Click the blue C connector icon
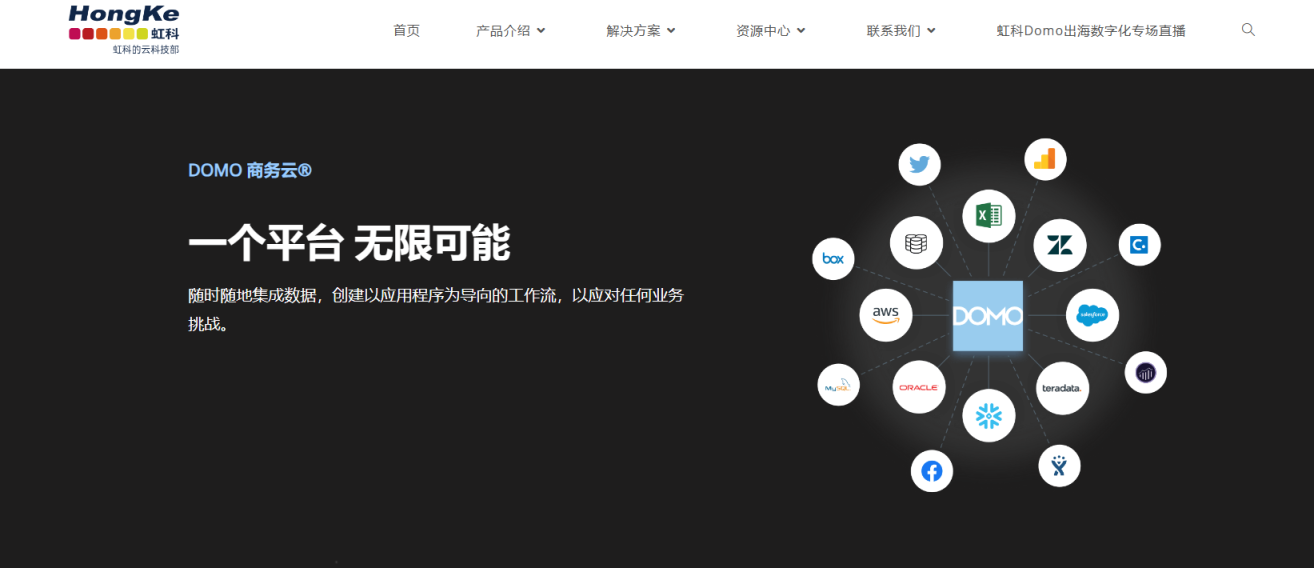The width and height of the screenshot is (1314, 568). coord(1139,244)
